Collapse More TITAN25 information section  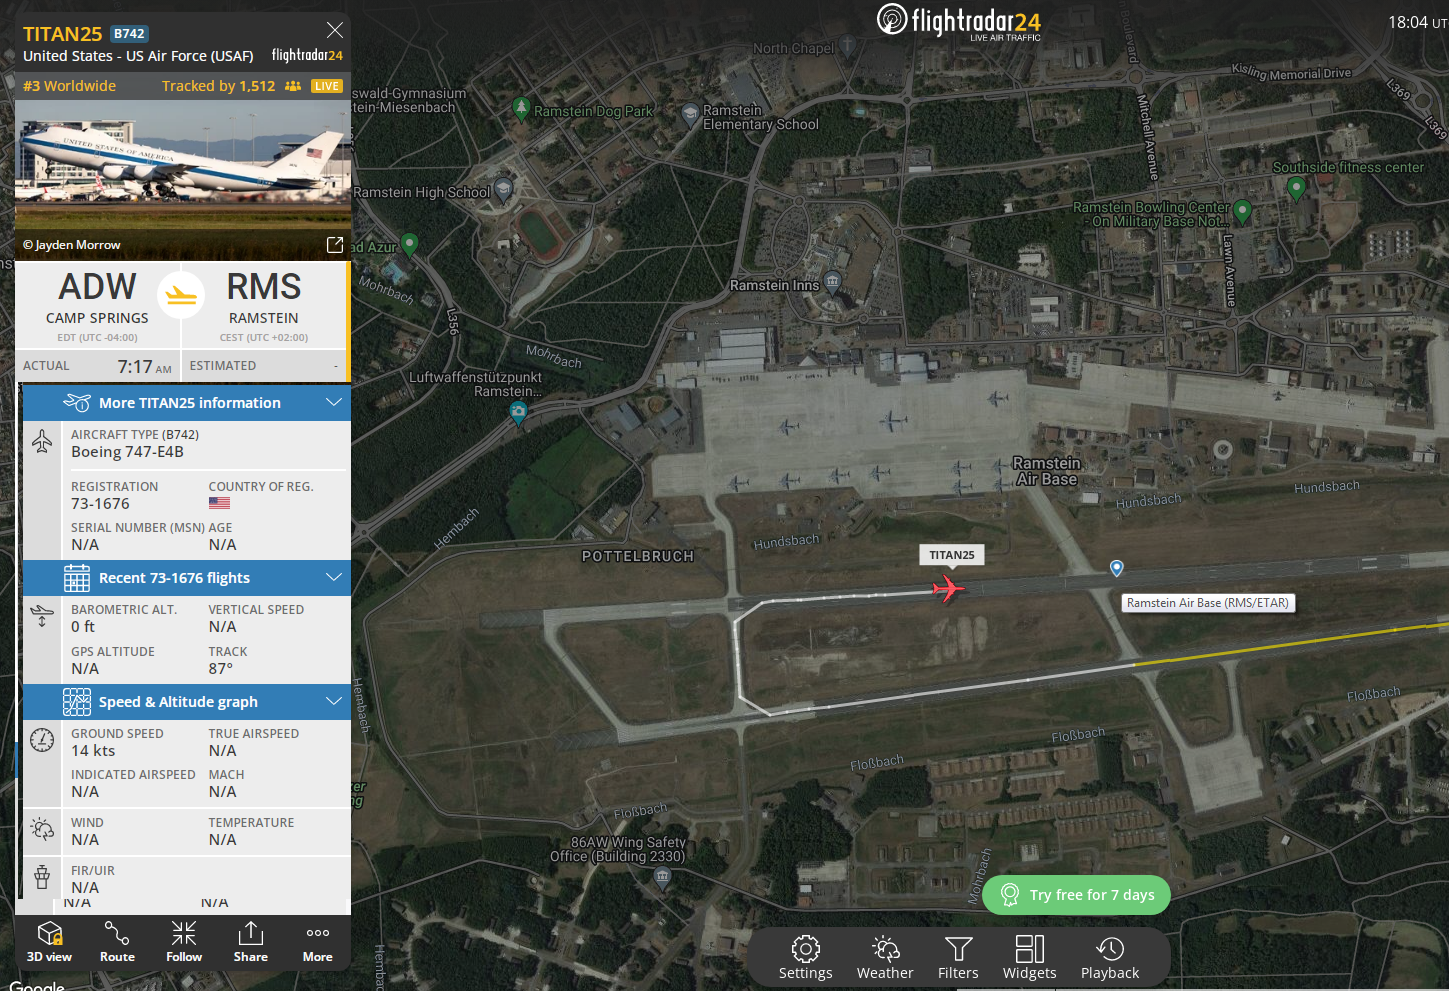pos(187,403)
